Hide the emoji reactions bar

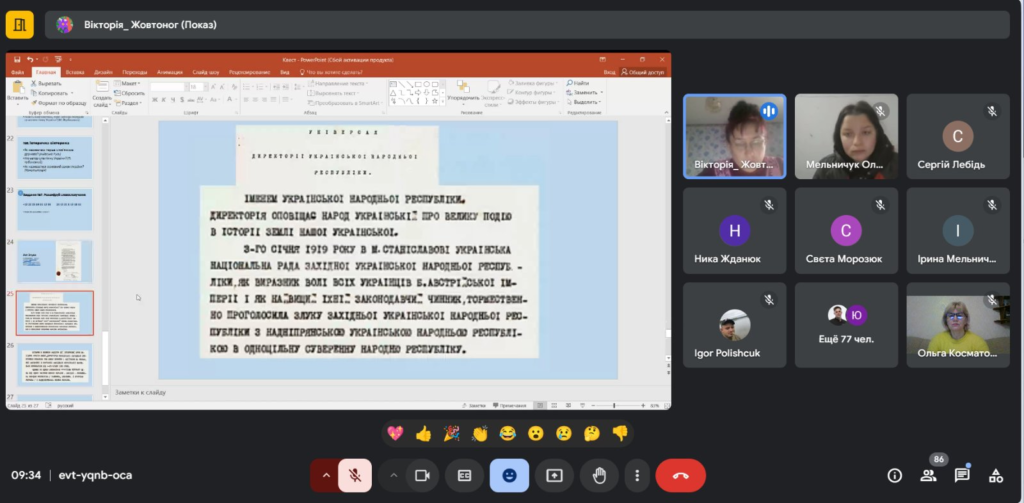pyautogui.click(x=510, y=475)
